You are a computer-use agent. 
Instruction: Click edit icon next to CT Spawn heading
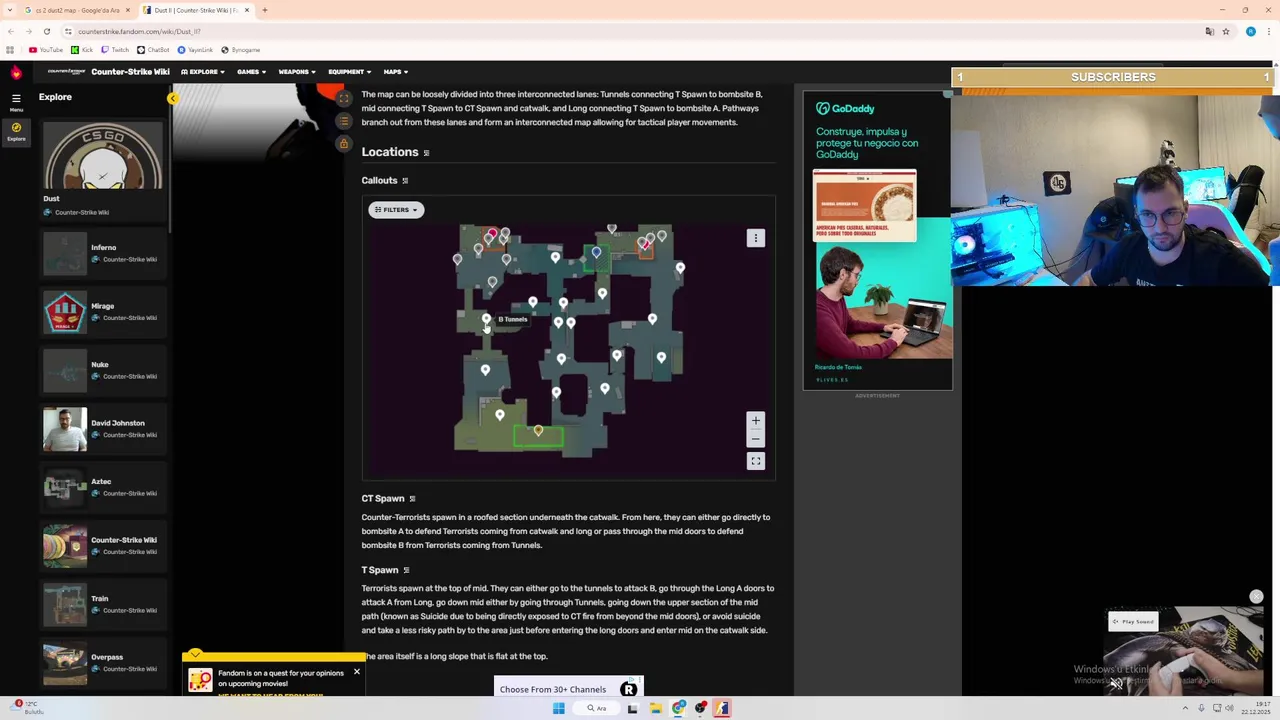(x=412, y=499)
